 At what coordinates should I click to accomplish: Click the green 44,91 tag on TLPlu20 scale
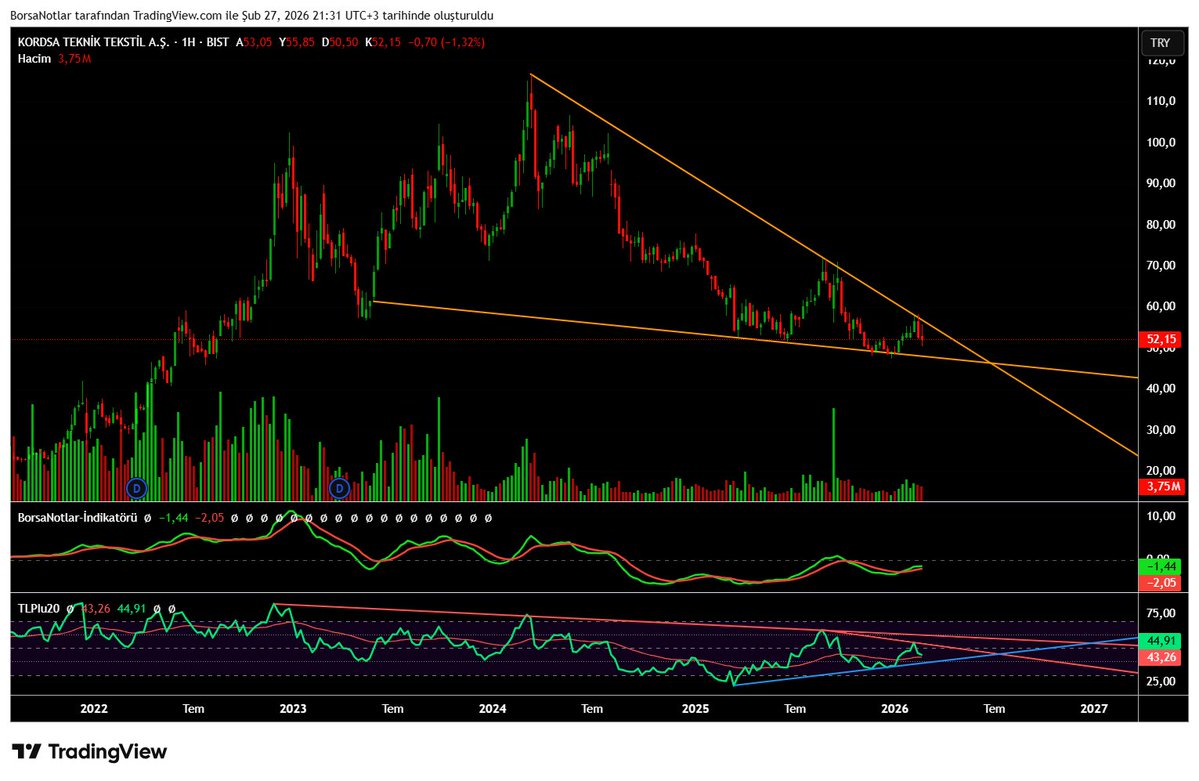(1159, 641)
